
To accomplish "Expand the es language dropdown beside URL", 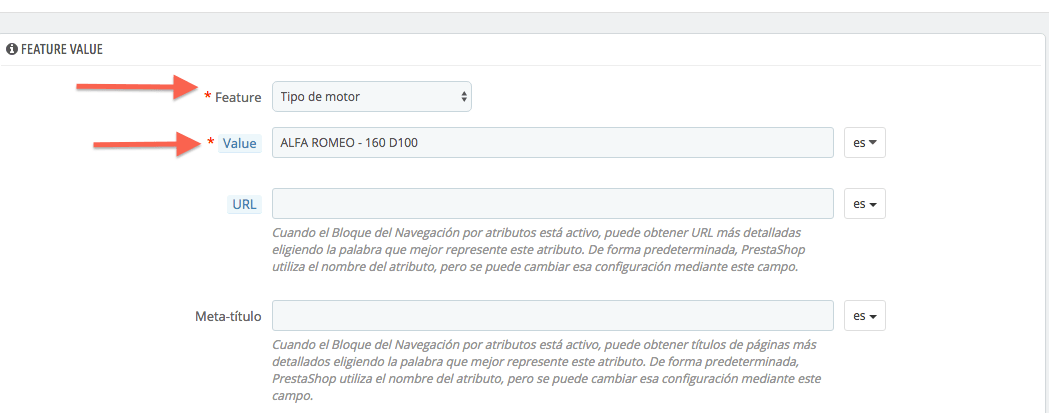I will [865, 203].
